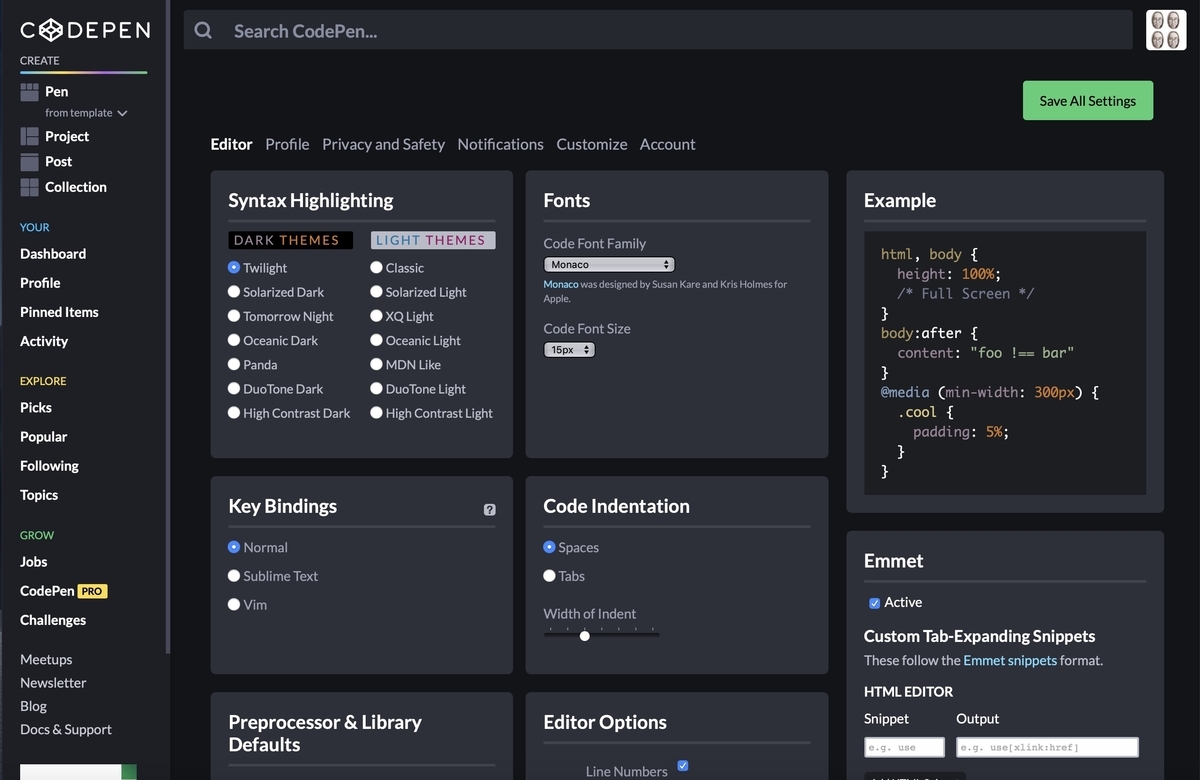Open the Code Font Family dropdown
1200x780 pixels.
click(609, 265)
